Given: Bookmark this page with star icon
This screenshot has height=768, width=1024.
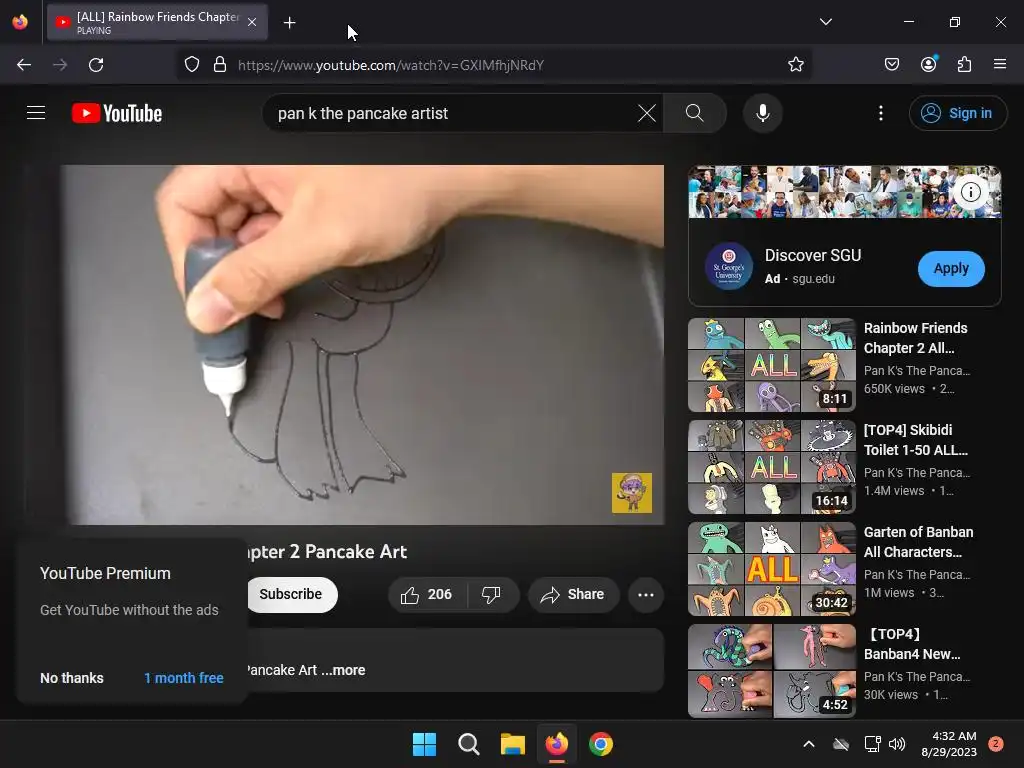Looking at the screenshot, I should [x=795, y=65].
